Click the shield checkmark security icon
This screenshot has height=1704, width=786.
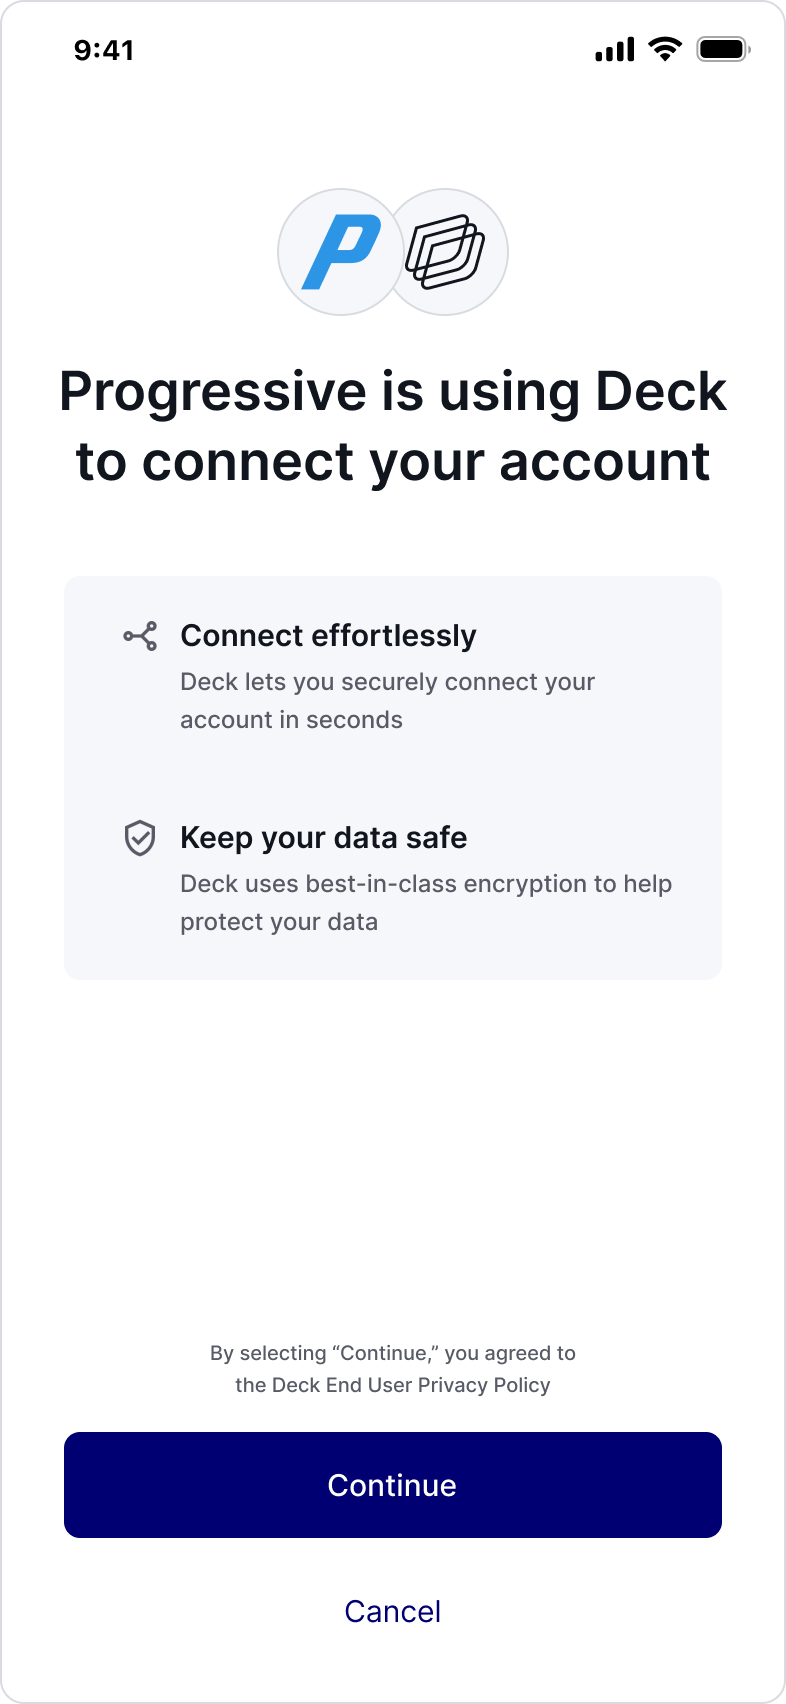[x=140, y=837]
